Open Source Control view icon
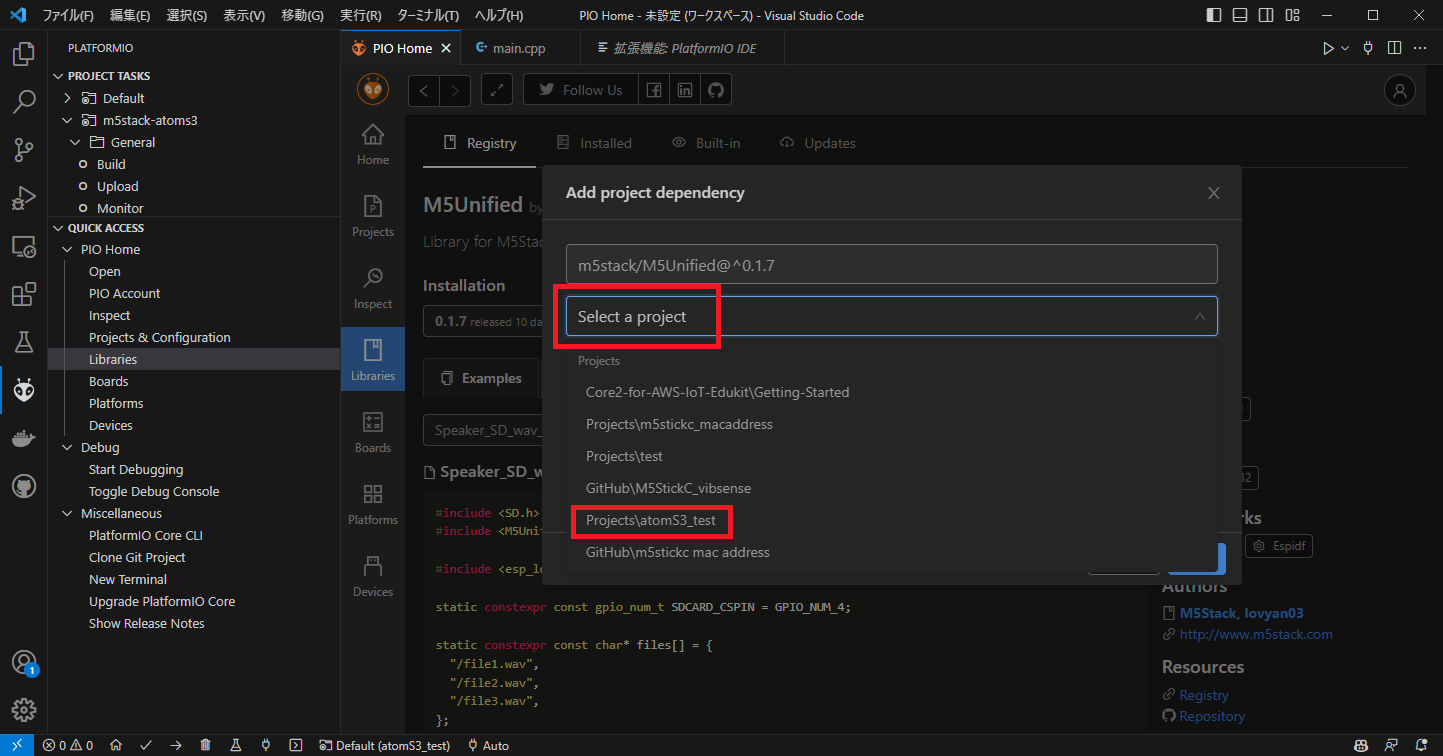 click(24, 150)
